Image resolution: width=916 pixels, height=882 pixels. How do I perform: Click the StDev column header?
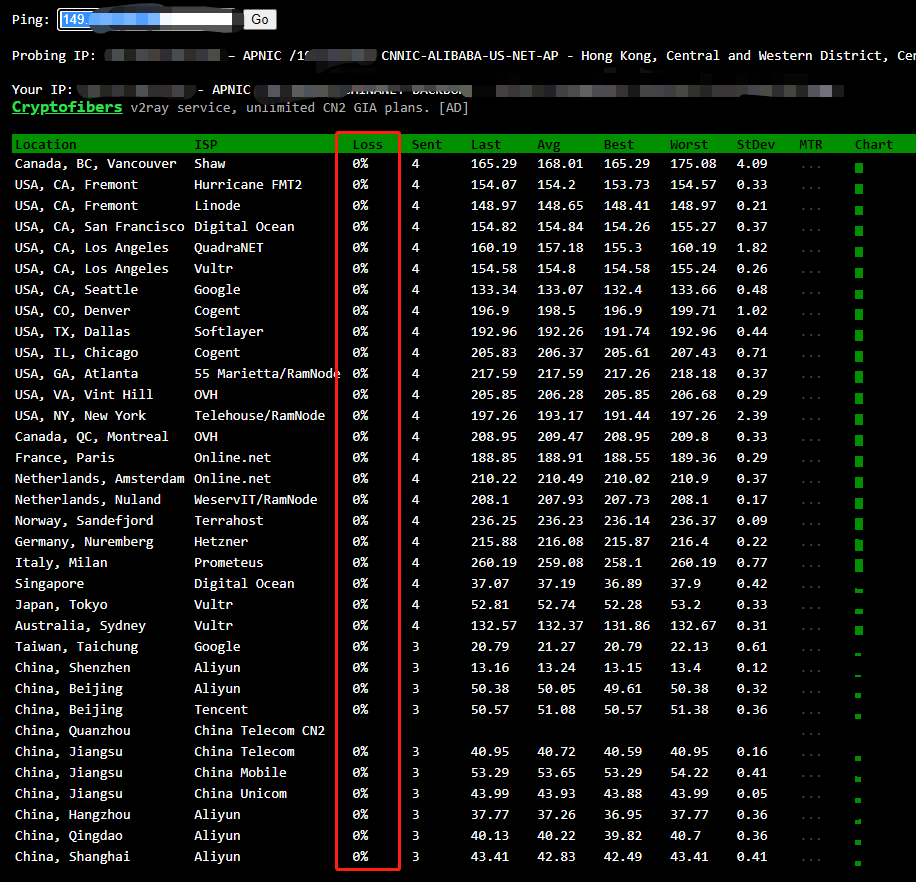tap(755, 145)
